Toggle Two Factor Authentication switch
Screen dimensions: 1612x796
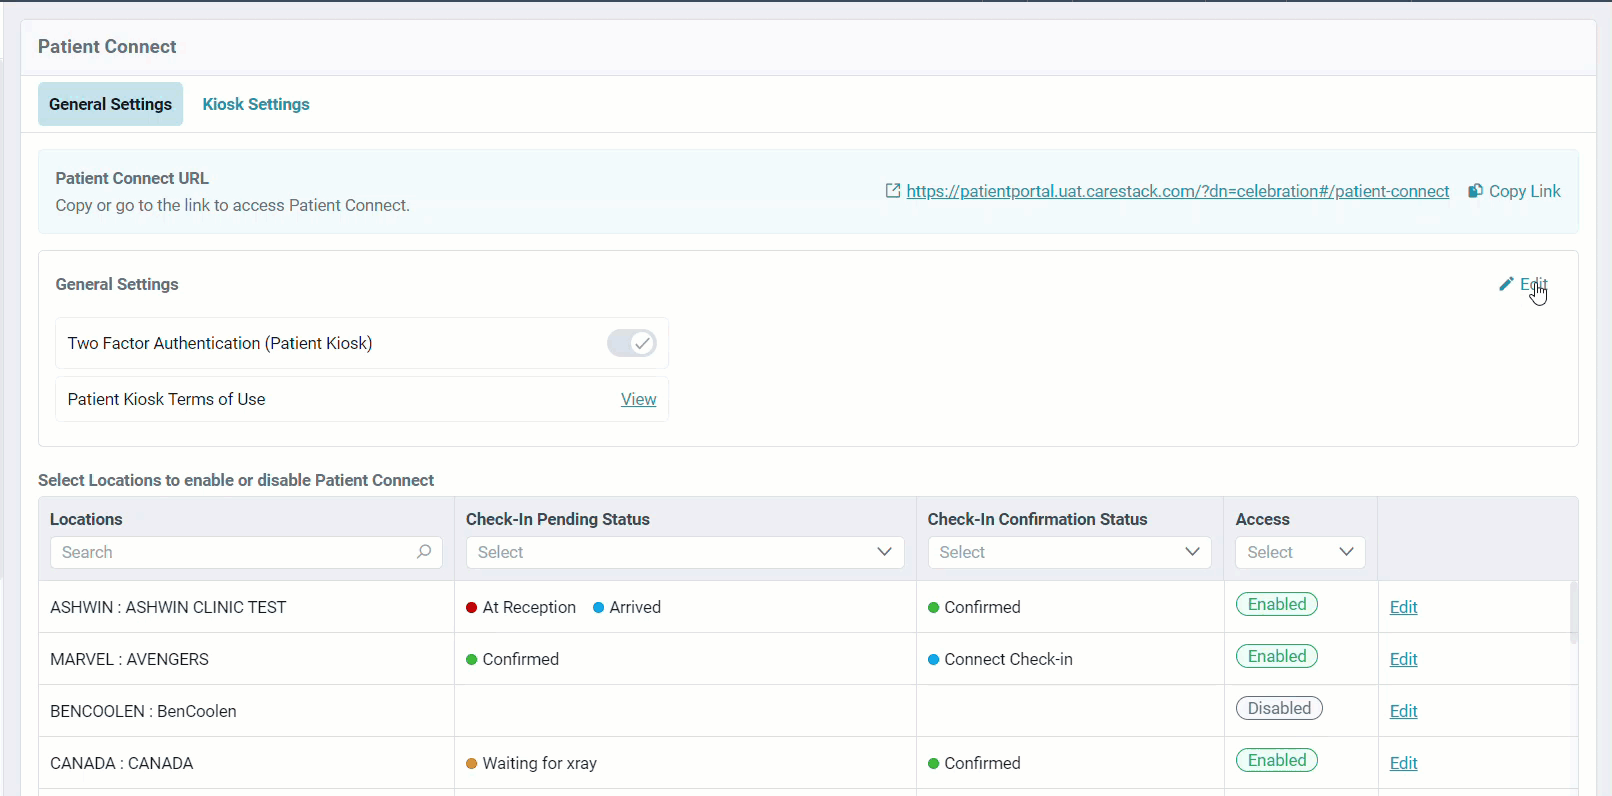point(631,343)
